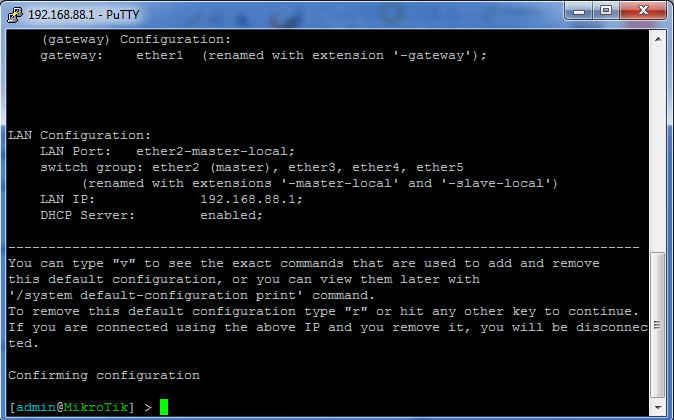
Task: Click the green terminal cursor block
Action: (164, 407)
